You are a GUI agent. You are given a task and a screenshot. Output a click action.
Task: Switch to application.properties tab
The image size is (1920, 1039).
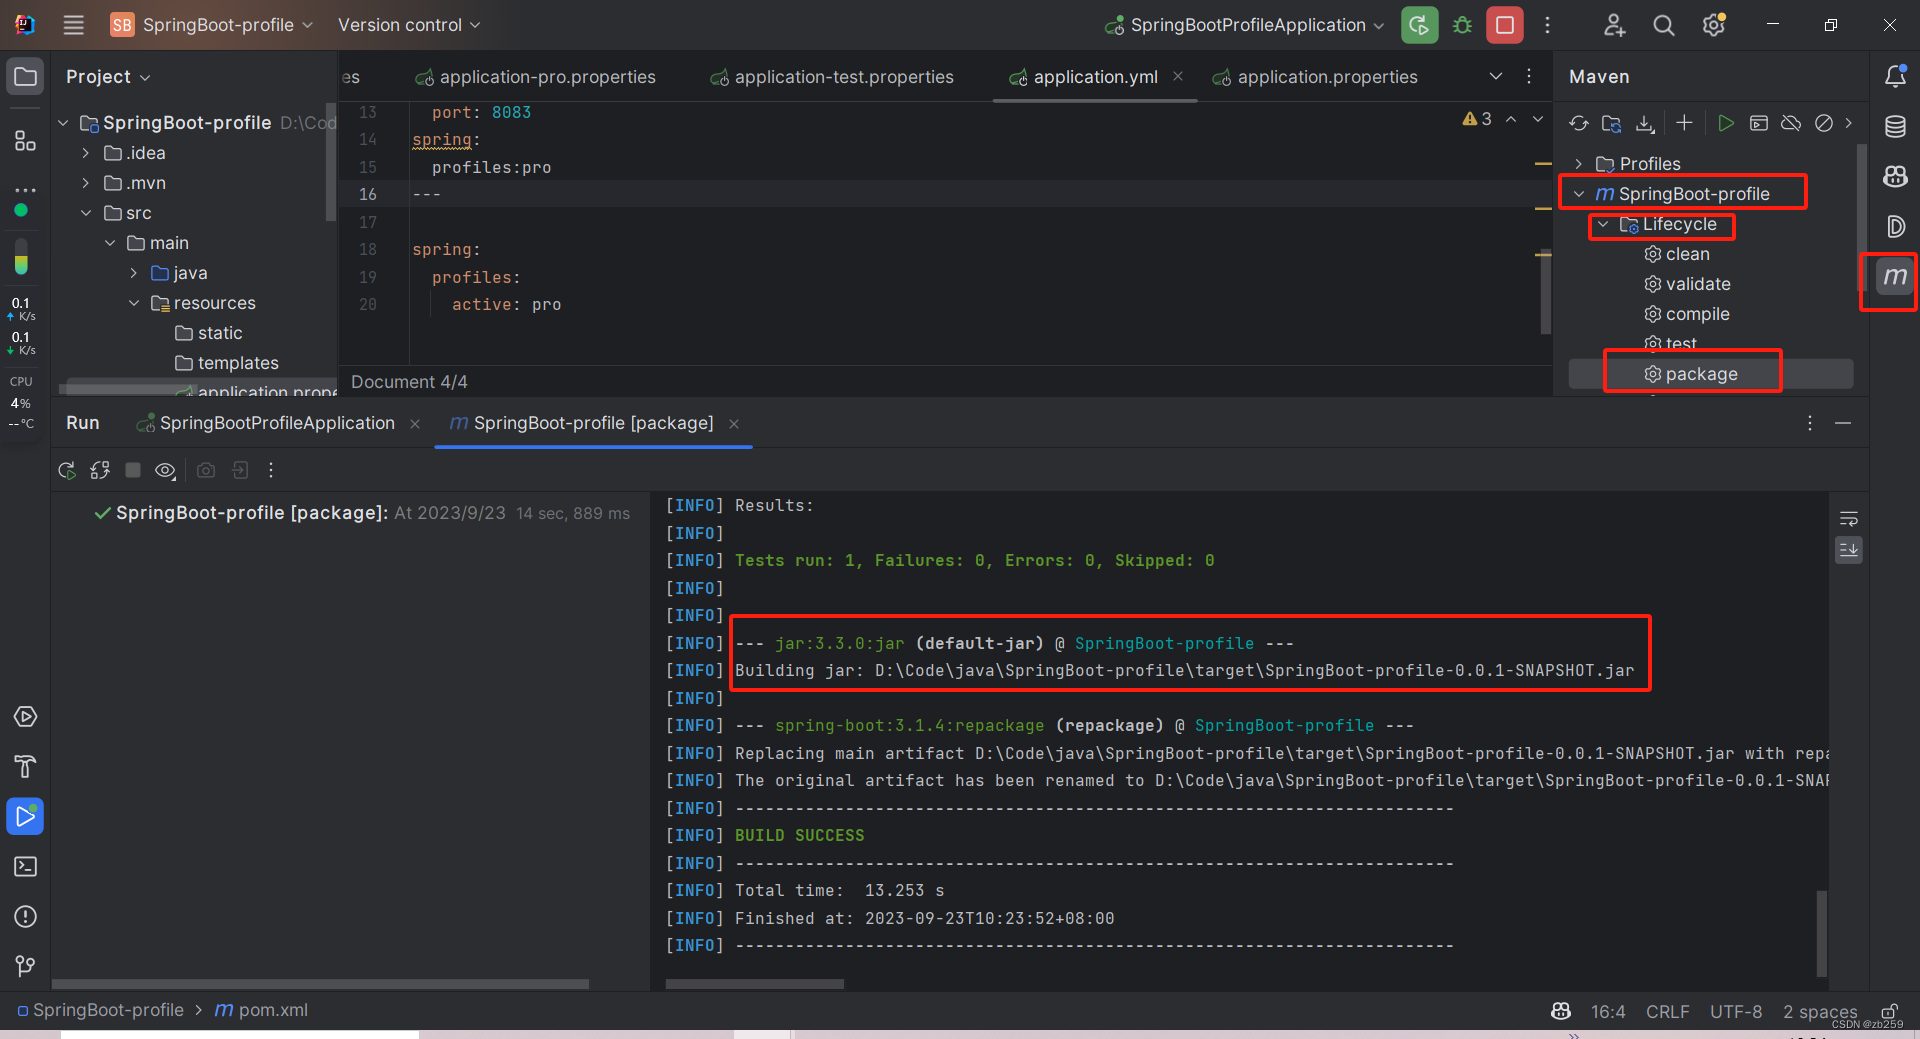click(1315, 77)
